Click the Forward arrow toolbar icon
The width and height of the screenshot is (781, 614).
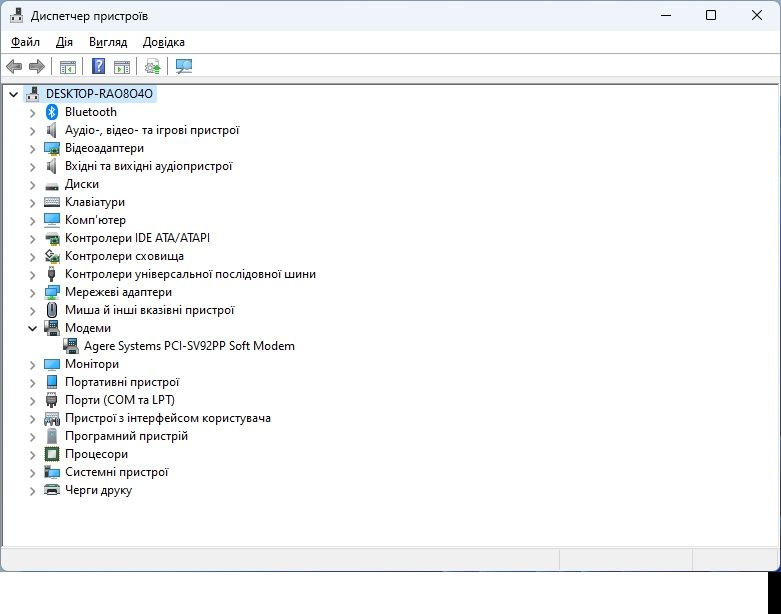pyautogui.click(x=36, y=66)
